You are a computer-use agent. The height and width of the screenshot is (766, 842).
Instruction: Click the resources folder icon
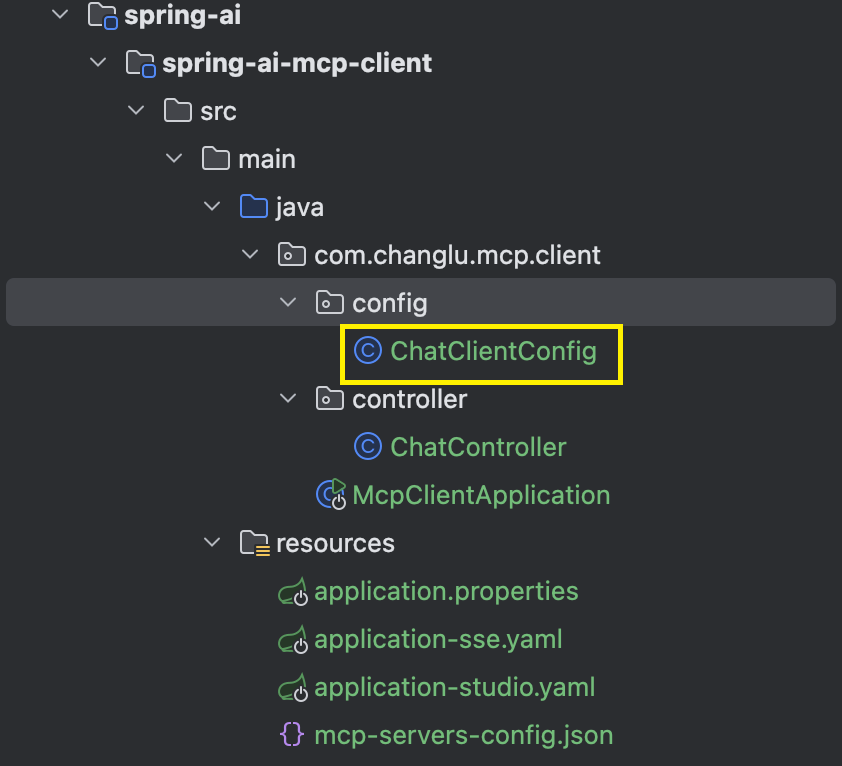coord(255,543)
